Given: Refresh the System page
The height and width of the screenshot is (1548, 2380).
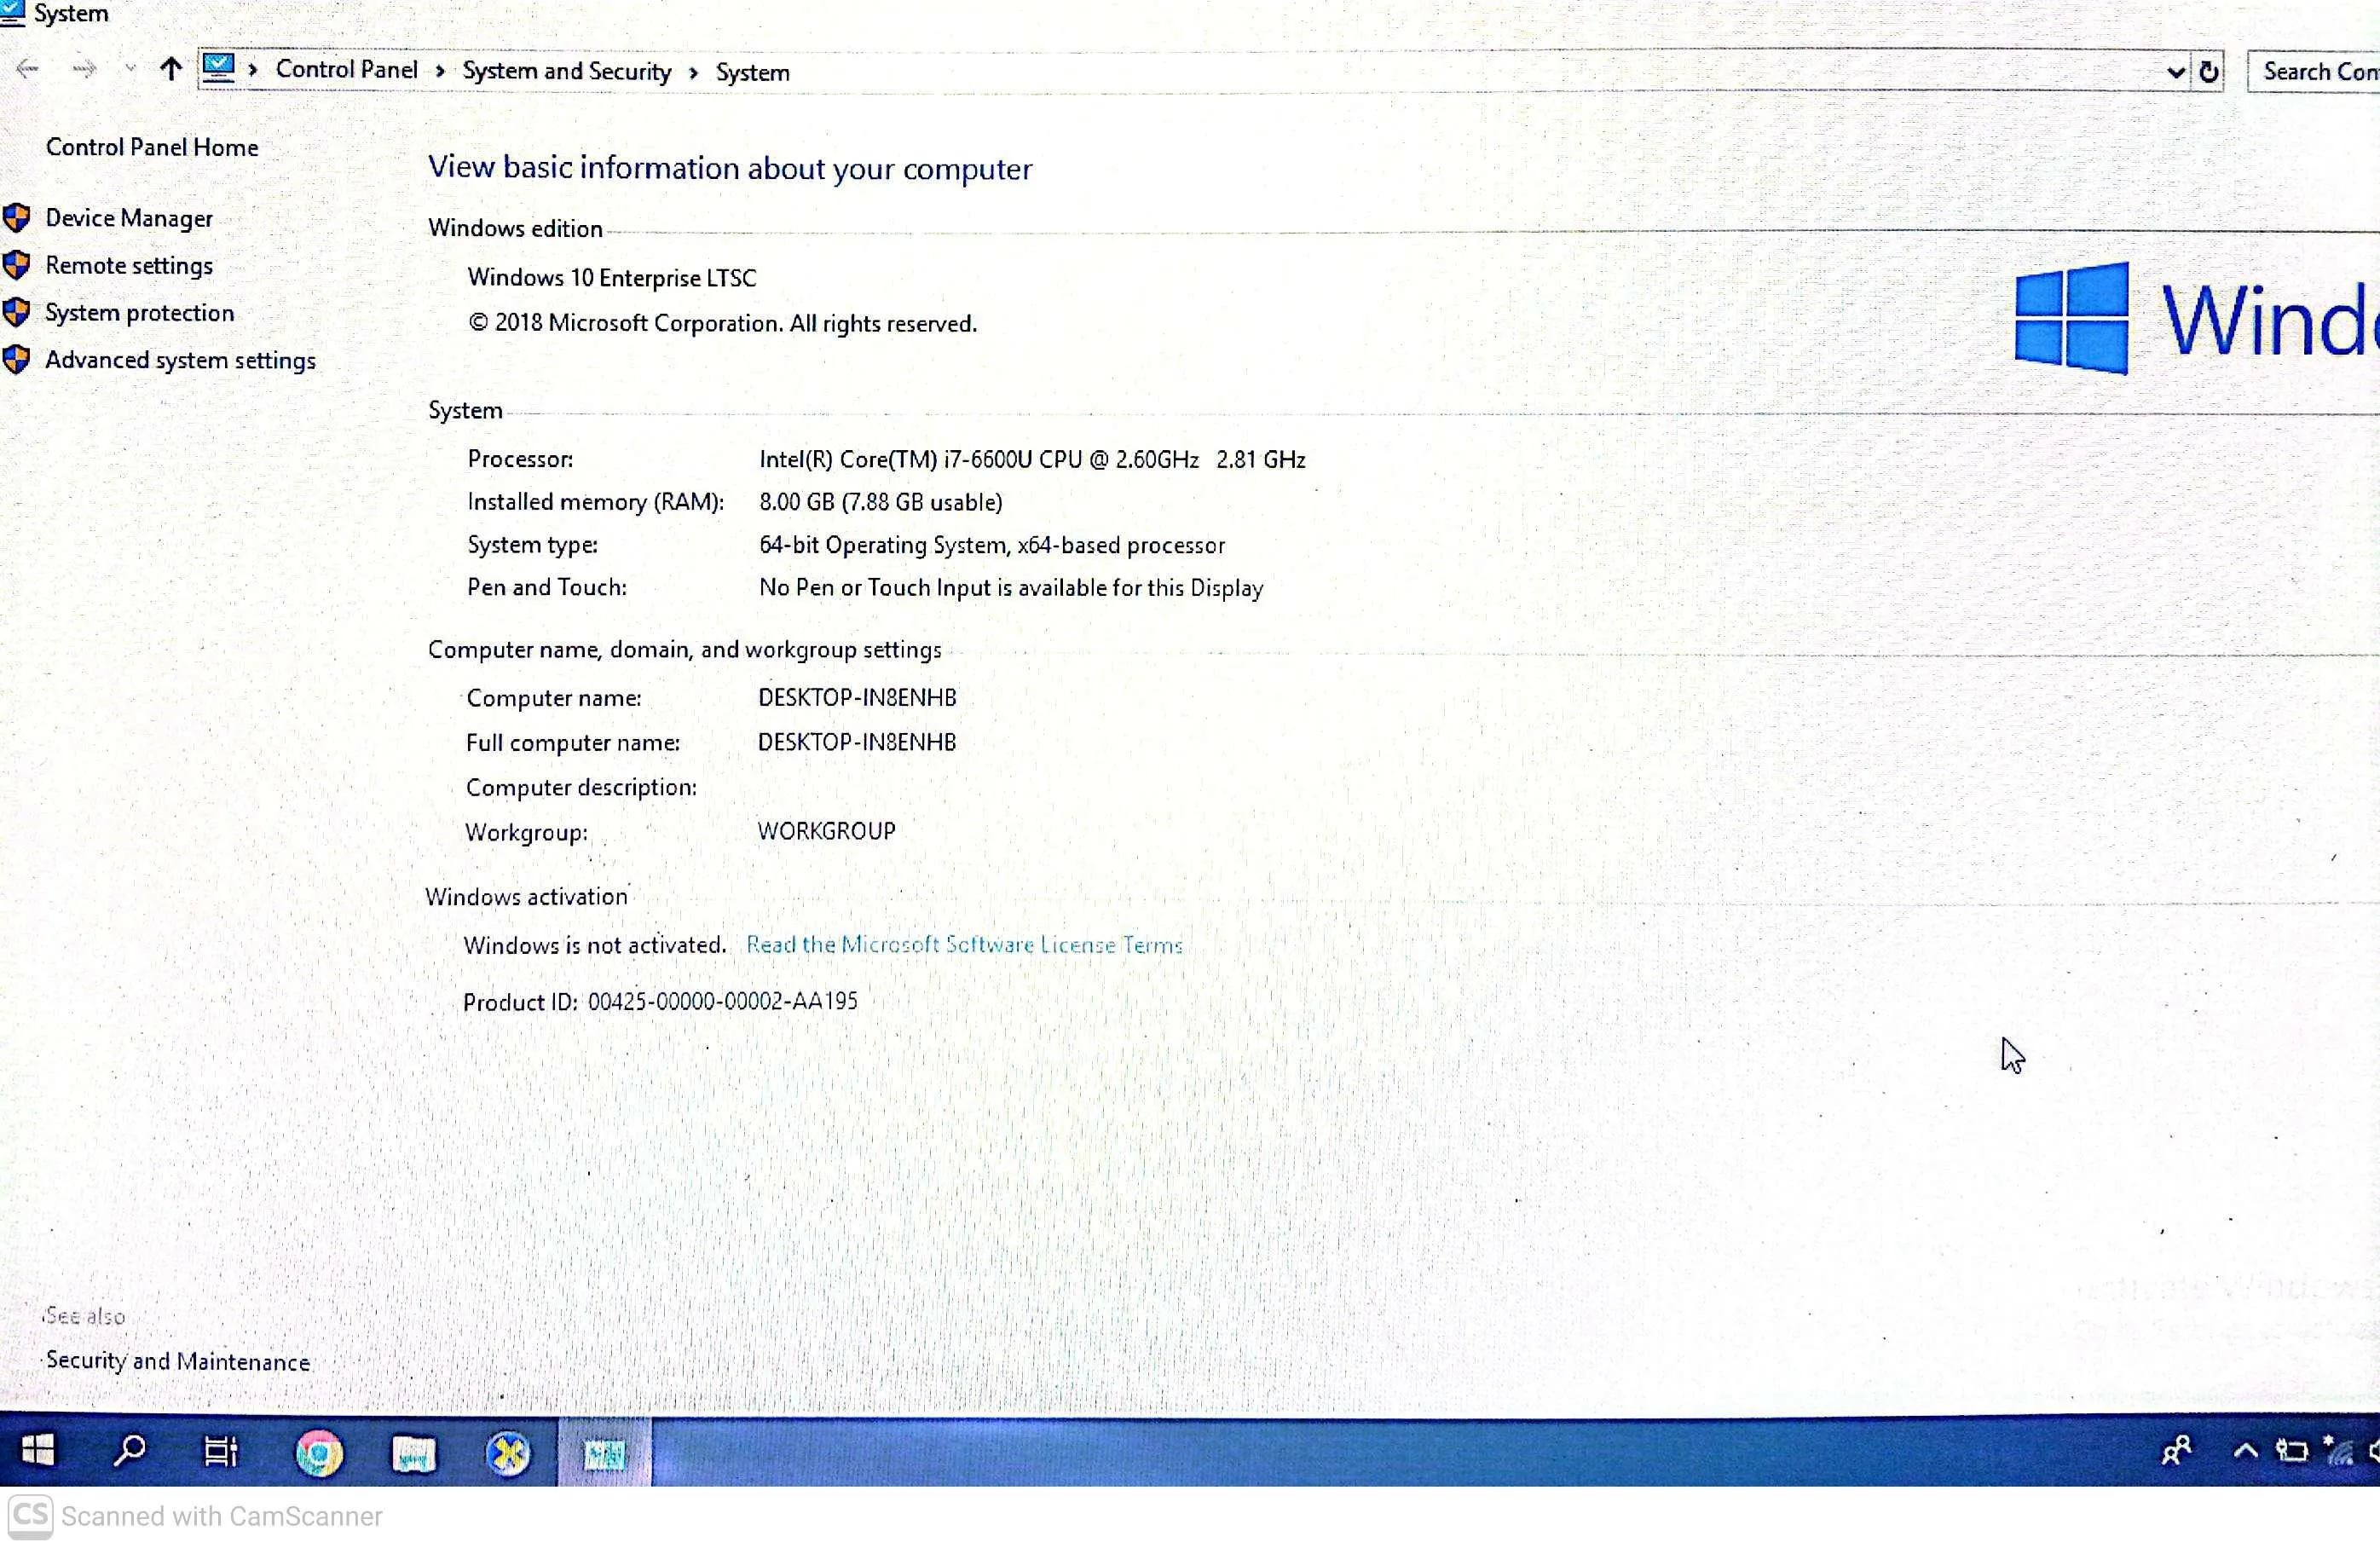Looking at the screenshot, I should (2208, 72).
